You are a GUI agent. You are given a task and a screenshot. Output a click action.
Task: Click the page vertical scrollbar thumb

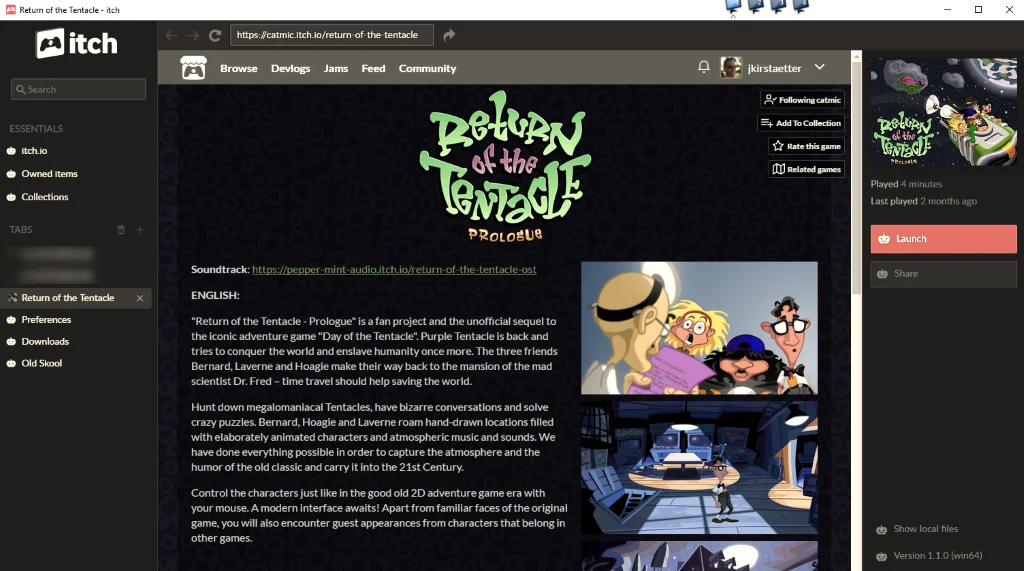point(856,178)
